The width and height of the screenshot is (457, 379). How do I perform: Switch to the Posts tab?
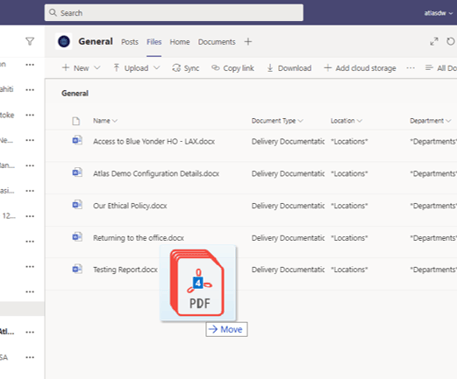130,42
